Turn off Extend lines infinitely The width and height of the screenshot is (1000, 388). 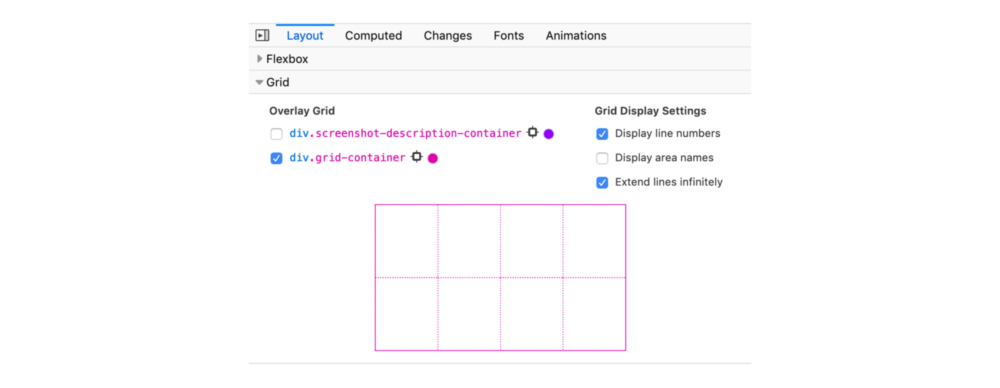(x=602, y=183)
